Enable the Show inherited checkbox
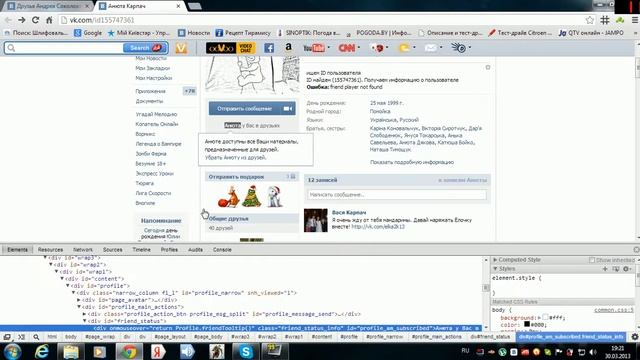 pyautogui.click(x=592, y=260)
